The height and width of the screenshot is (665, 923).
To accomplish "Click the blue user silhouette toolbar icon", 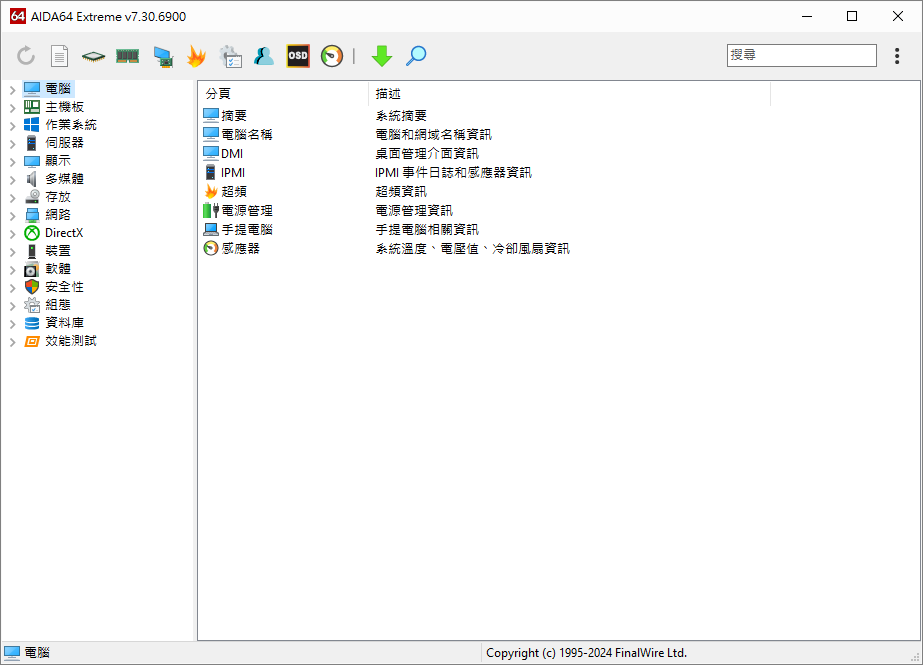I will tap(264, 56).
